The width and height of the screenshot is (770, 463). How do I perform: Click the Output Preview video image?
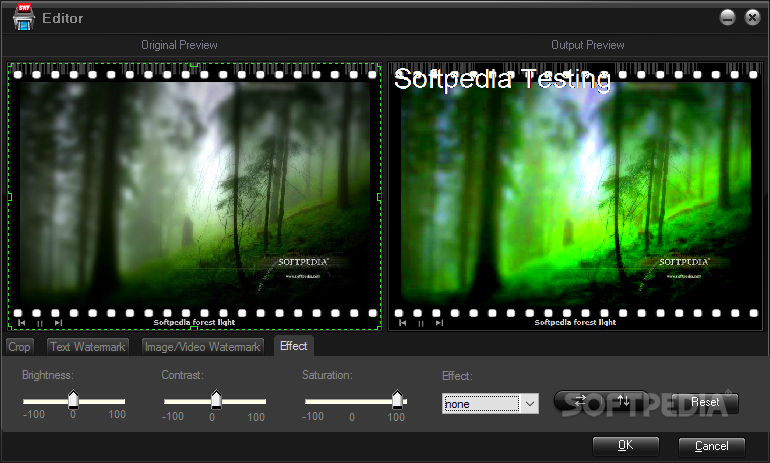tap(576, 196)
